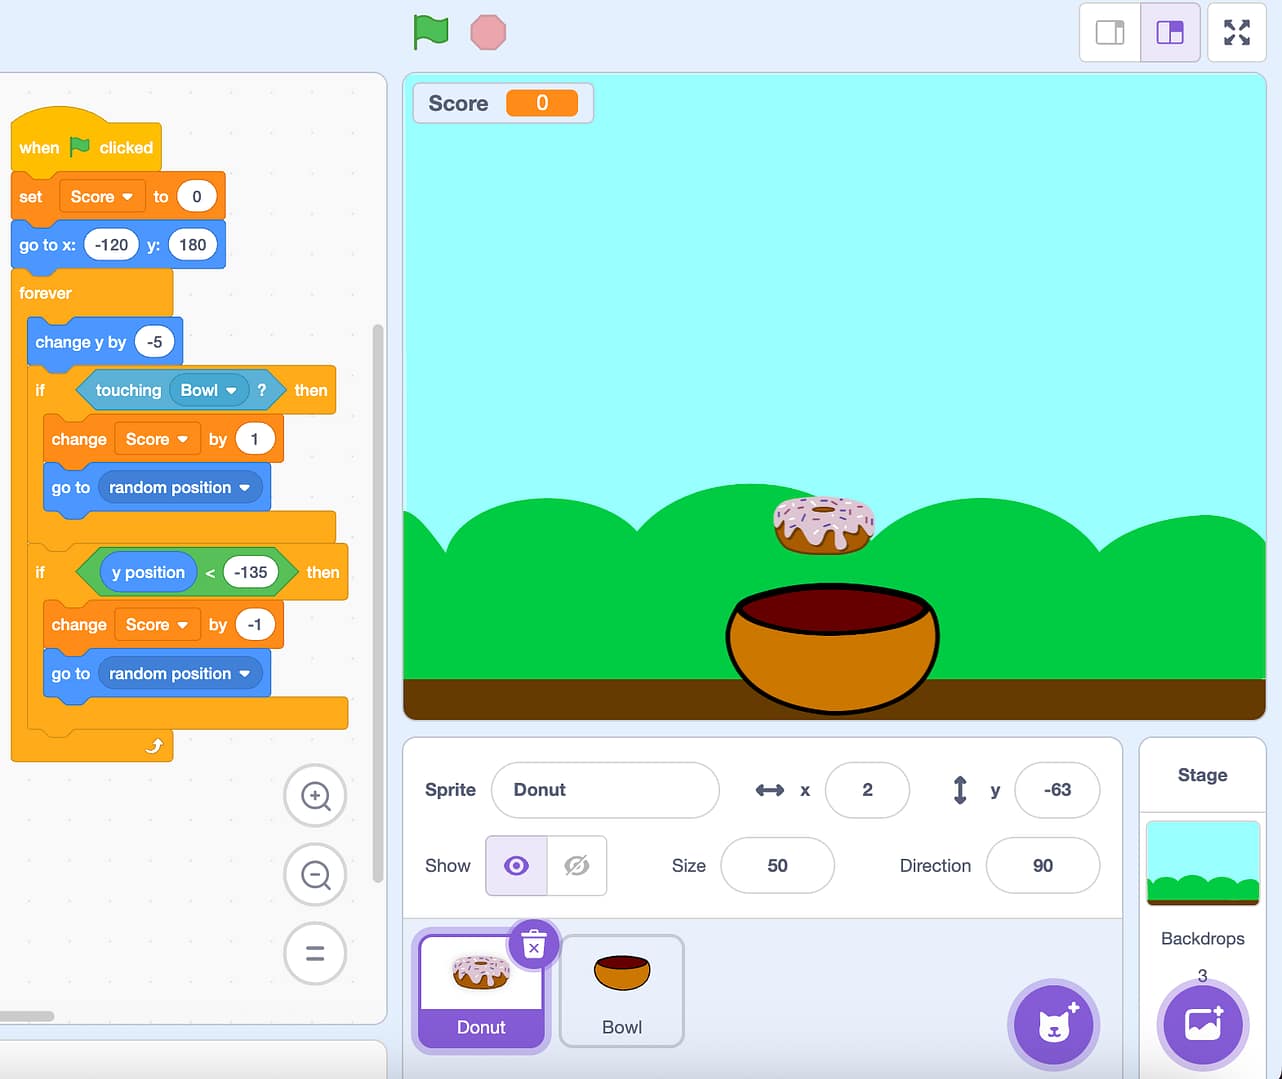
Task: Reset workspace zoom with the equals button
Action: (315, 953)
